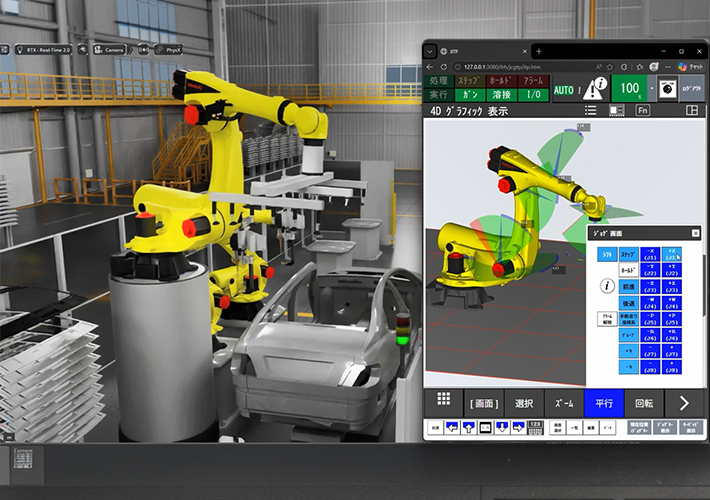Open the Camera dropdown in viewport toolbar
Image resolution: width=710 pixels, height=500 pixels.
click(x=109, y=49)
